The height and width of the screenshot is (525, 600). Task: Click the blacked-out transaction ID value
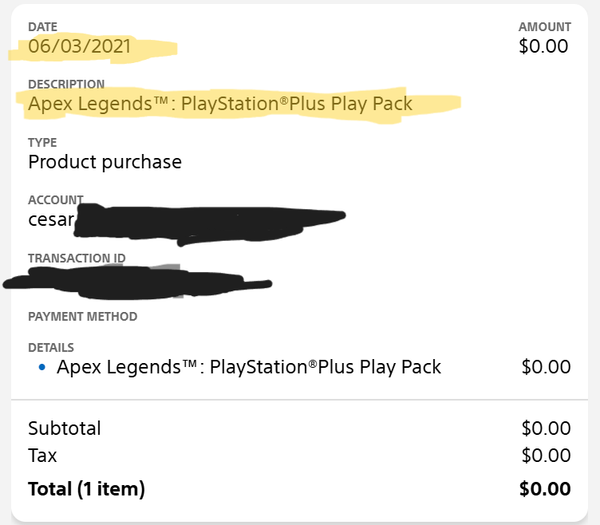[138, 283]
